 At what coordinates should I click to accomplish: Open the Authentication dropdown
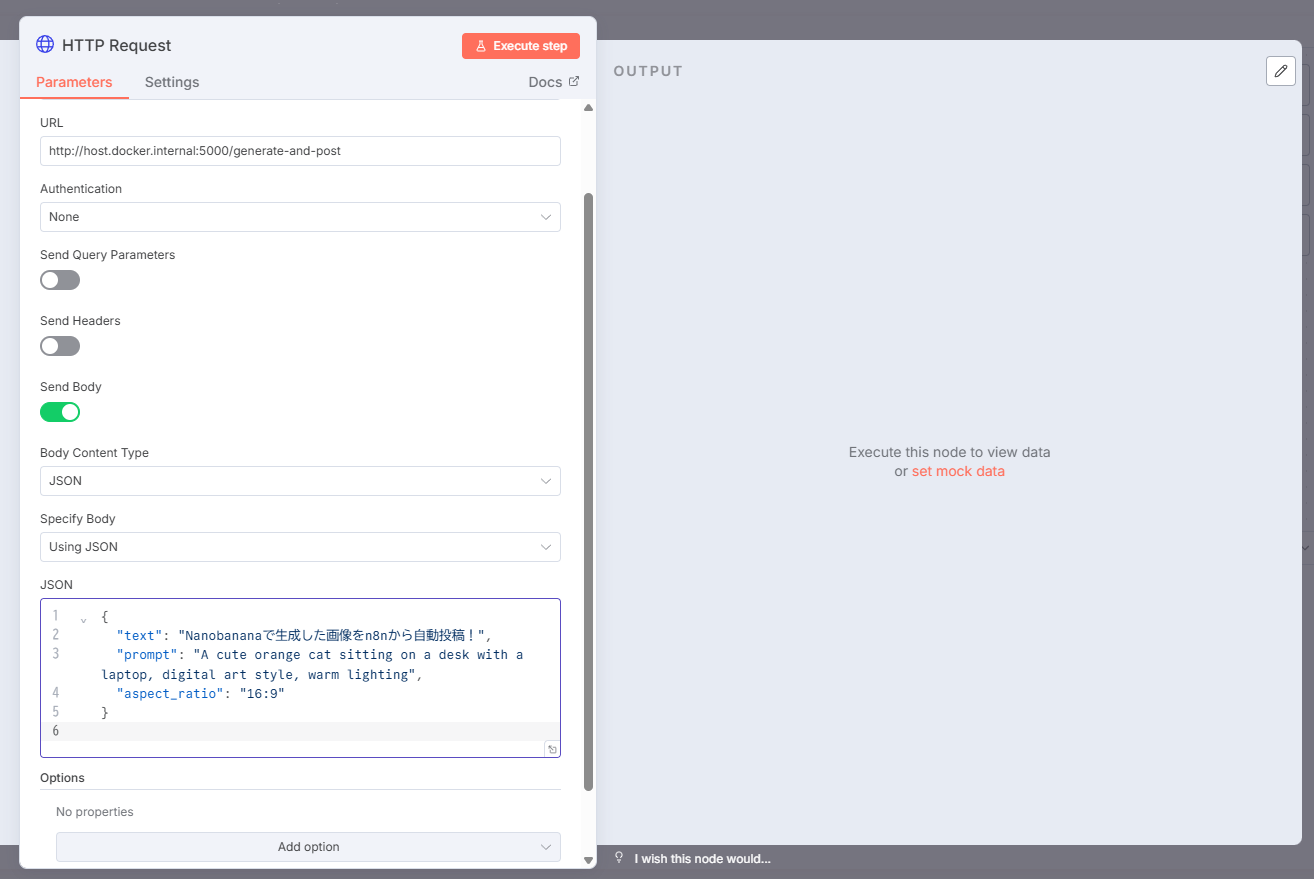(300, 217)
